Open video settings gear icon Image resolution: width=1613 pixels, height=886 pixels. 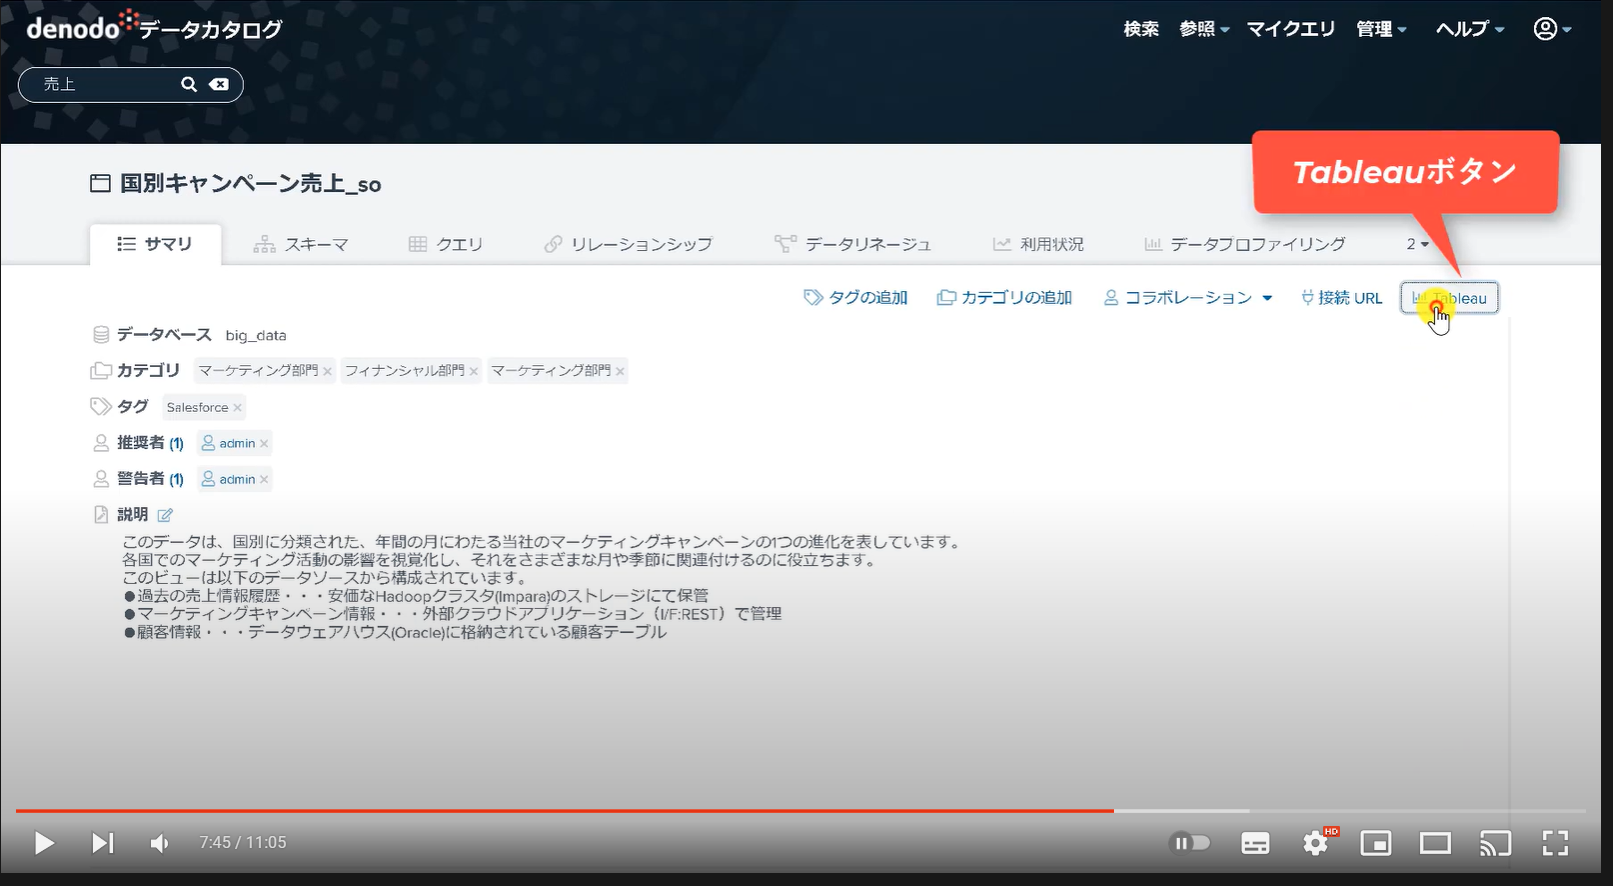tap(1315, 843)
